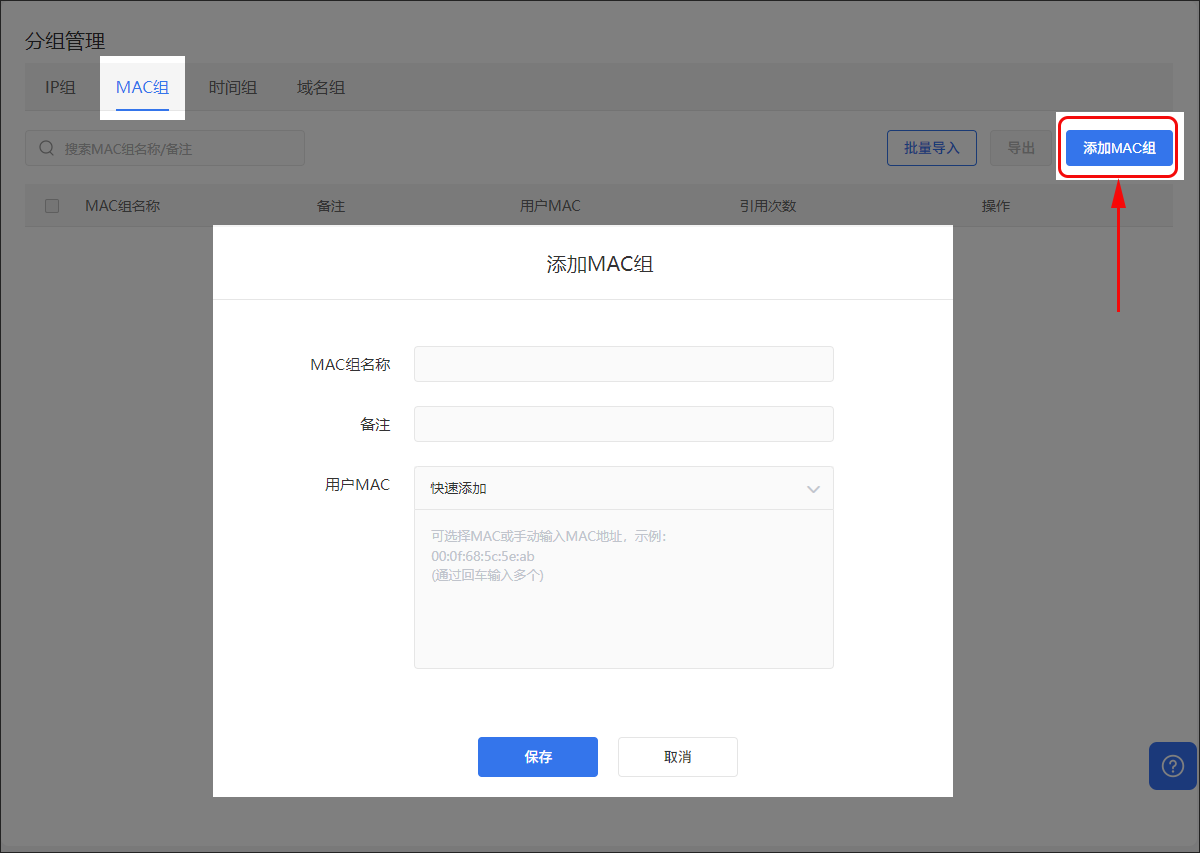Click the MAC address entry text area
This screenshot has width=1200, height=853.
coord(623,590)
